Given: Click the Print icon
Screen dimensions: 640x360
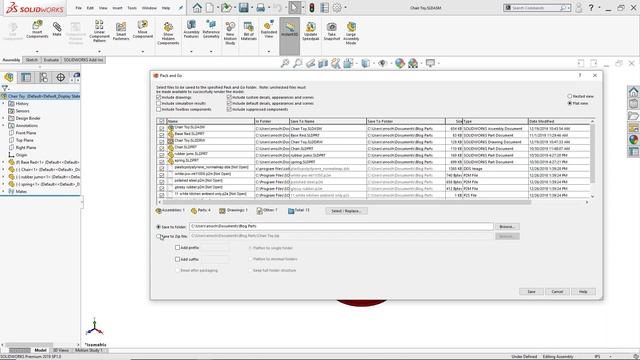Looking at the screenshot, I should tap(260, 8).
